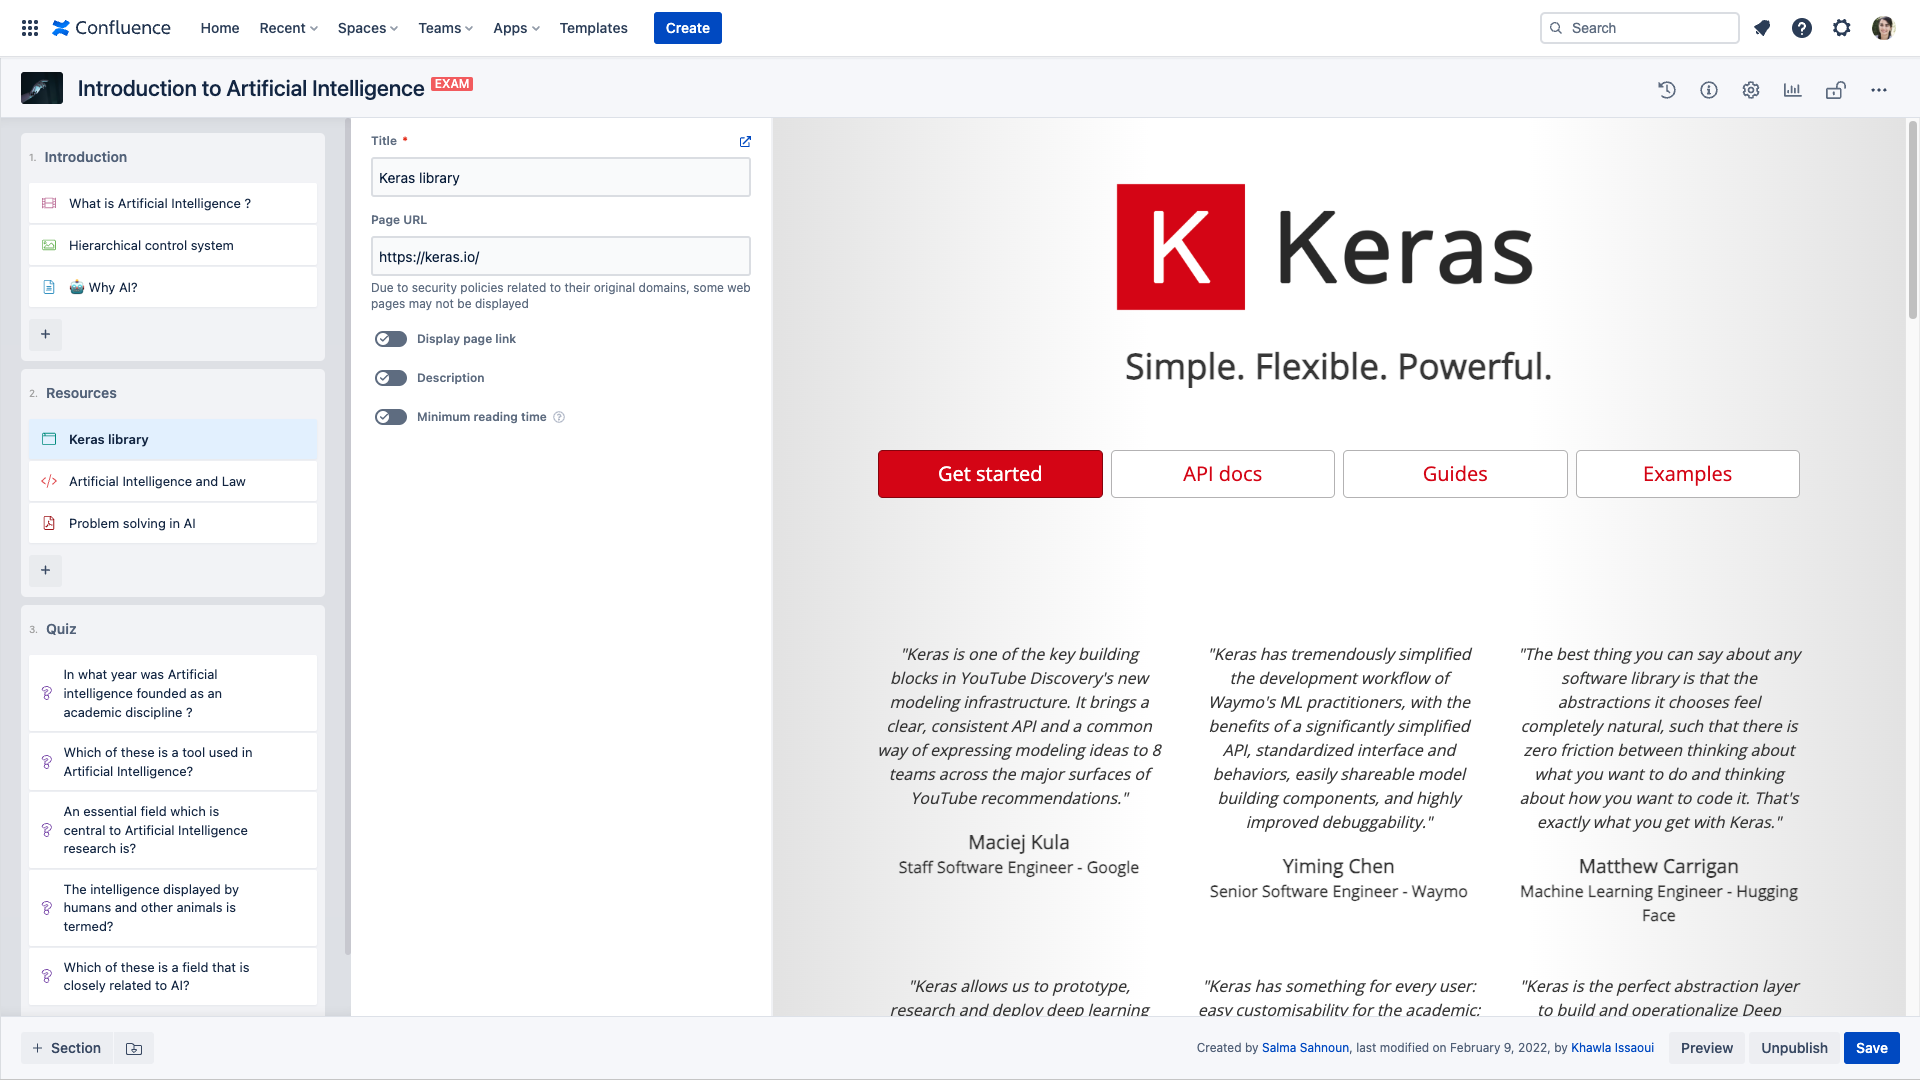The height and width of the screenshot is (1080, 1920).
Task: Toggle the Description switch
Action: (x=391, y=378)
